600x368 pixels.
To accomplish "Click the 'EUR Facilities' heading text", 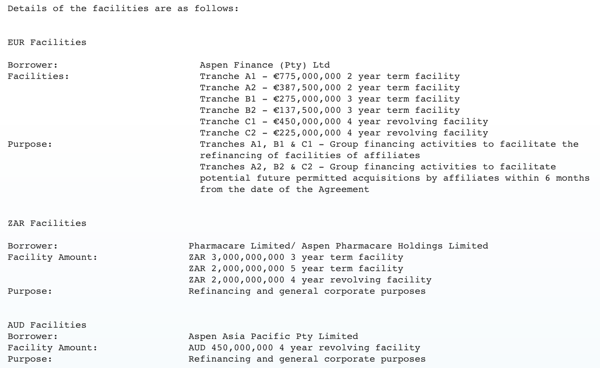I will coord(47,42).
